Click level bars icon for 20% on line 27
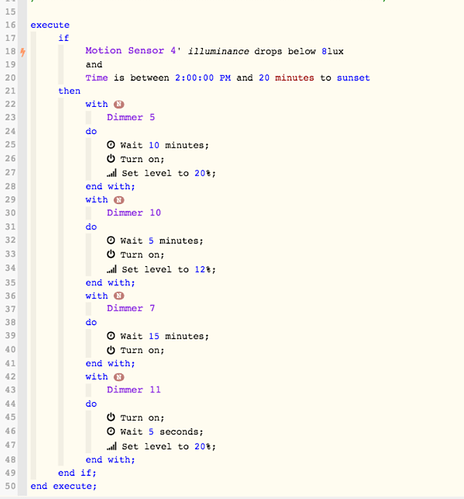The width and height of the screenshot is (464, 499). [112, 173]
